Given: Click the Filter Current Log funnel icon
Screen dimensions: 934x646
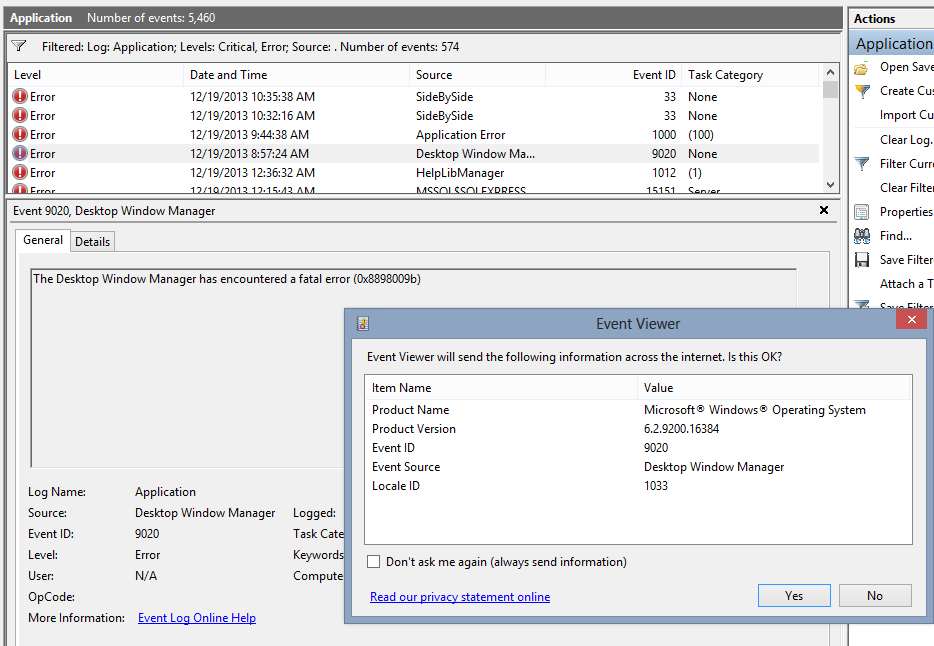Looking at the screenshot, I should [862, 164].
